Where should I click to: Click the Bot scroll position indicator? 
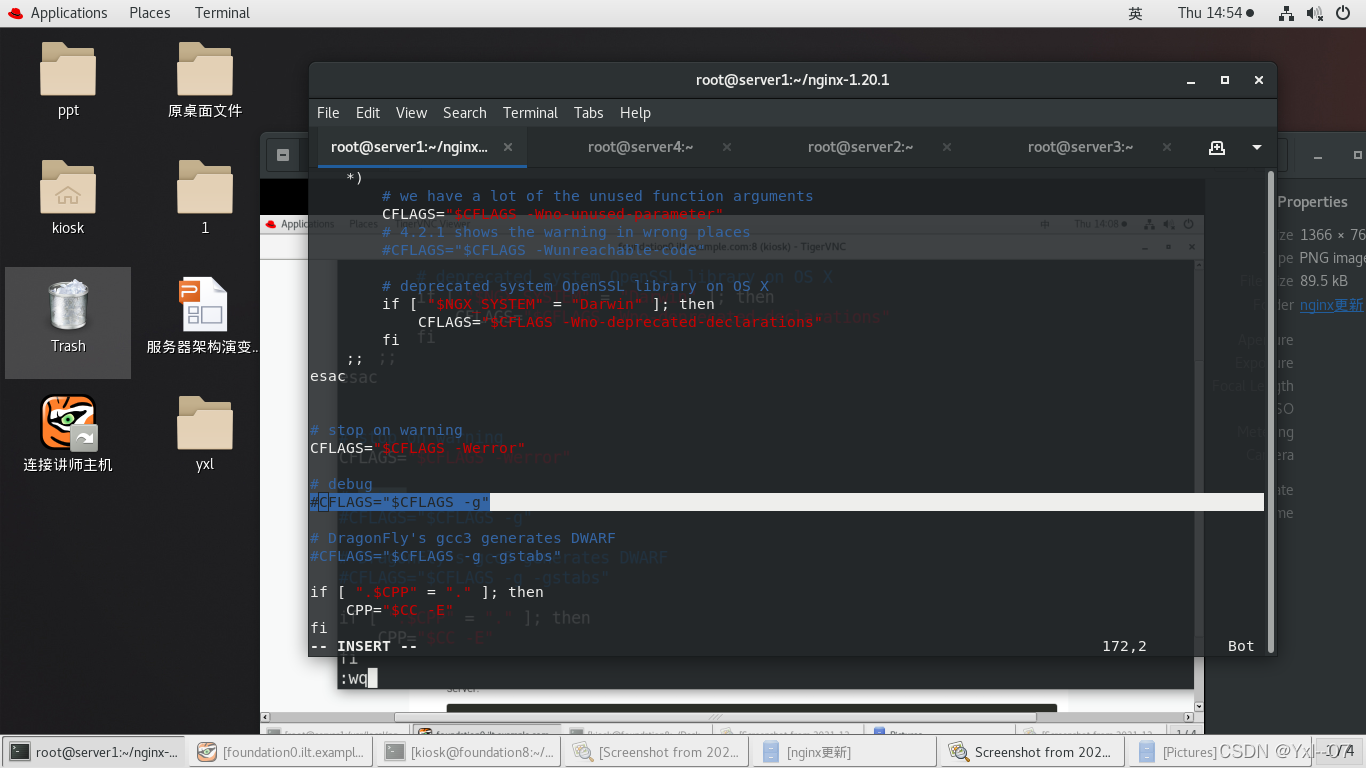point(1241,646)
